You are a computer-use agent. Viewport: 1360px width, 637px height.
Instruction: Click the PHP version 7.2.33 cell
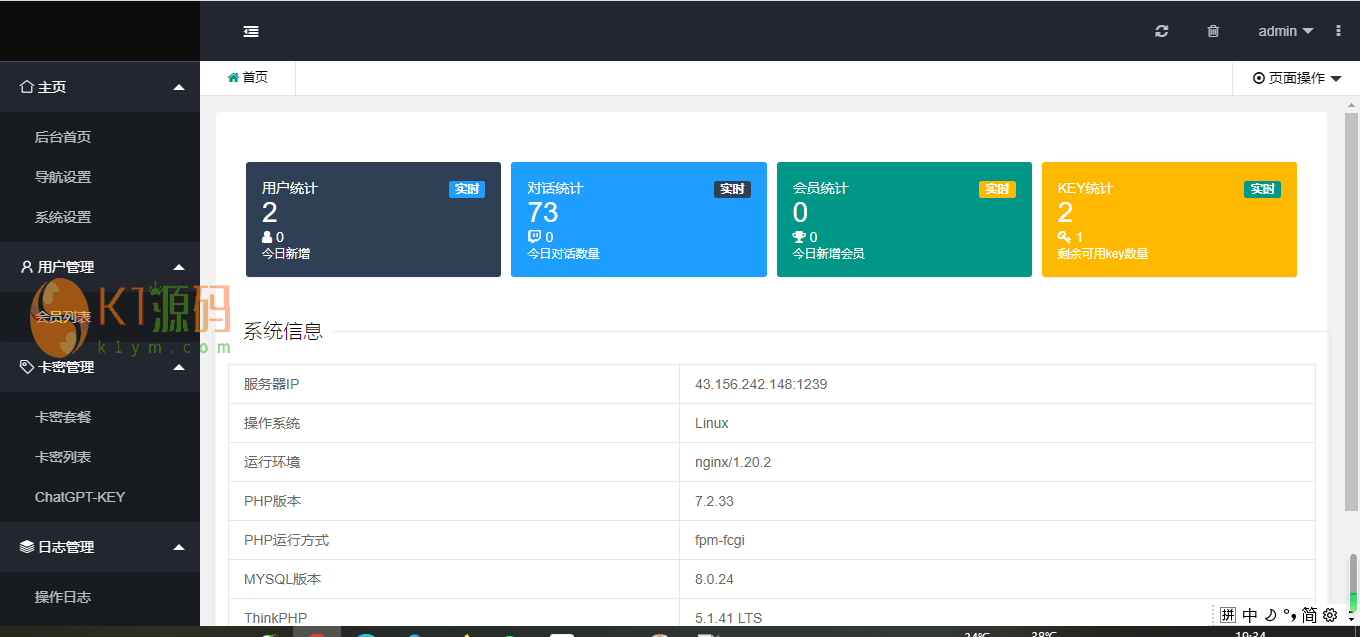point(997,501)
